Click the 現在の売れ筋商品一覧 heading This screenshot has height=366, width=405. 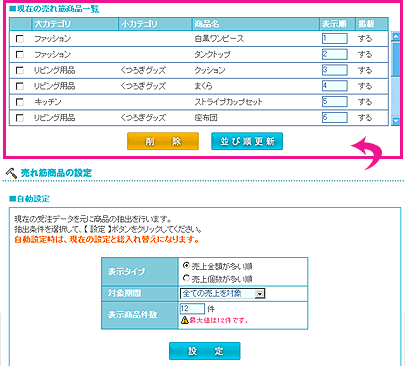point(54,9)
